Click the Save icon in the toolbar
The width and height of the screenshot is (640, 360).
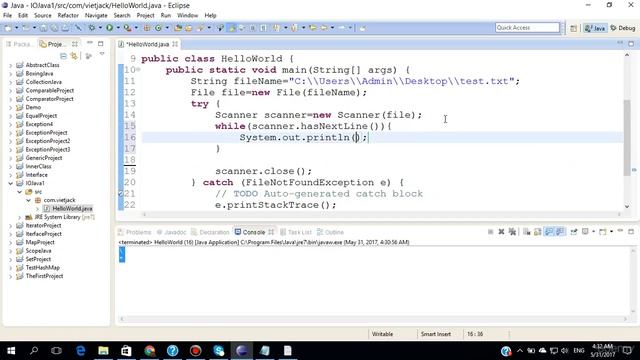click(43, 28)
